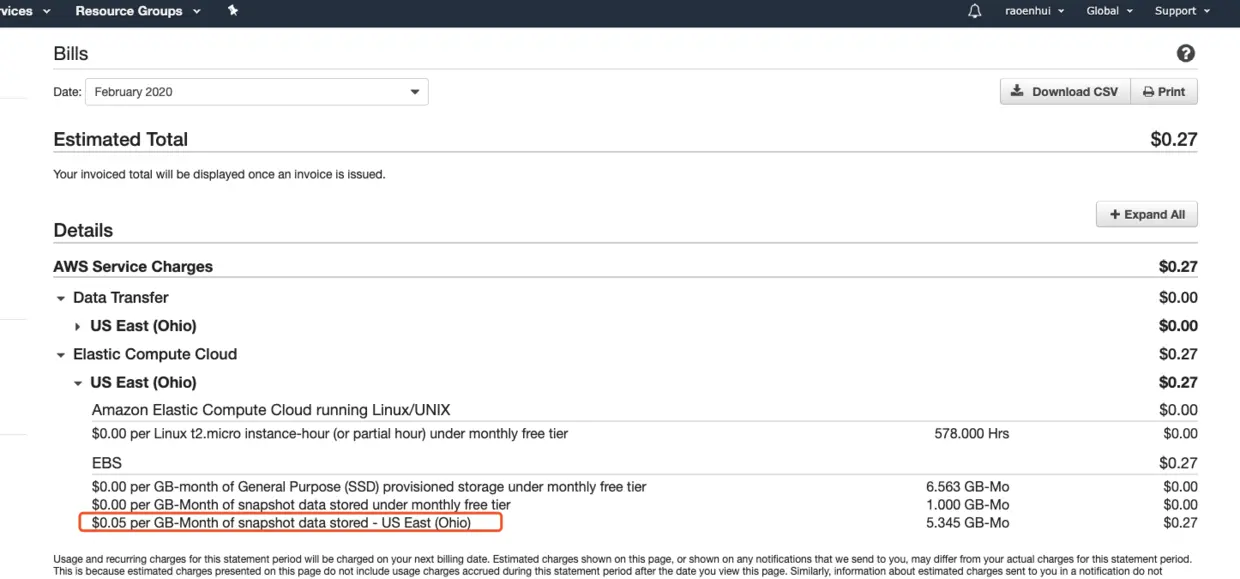Open the raoenhui account menu
The height and width of the screenshot is (579, 1240).
click(1035, 11)
